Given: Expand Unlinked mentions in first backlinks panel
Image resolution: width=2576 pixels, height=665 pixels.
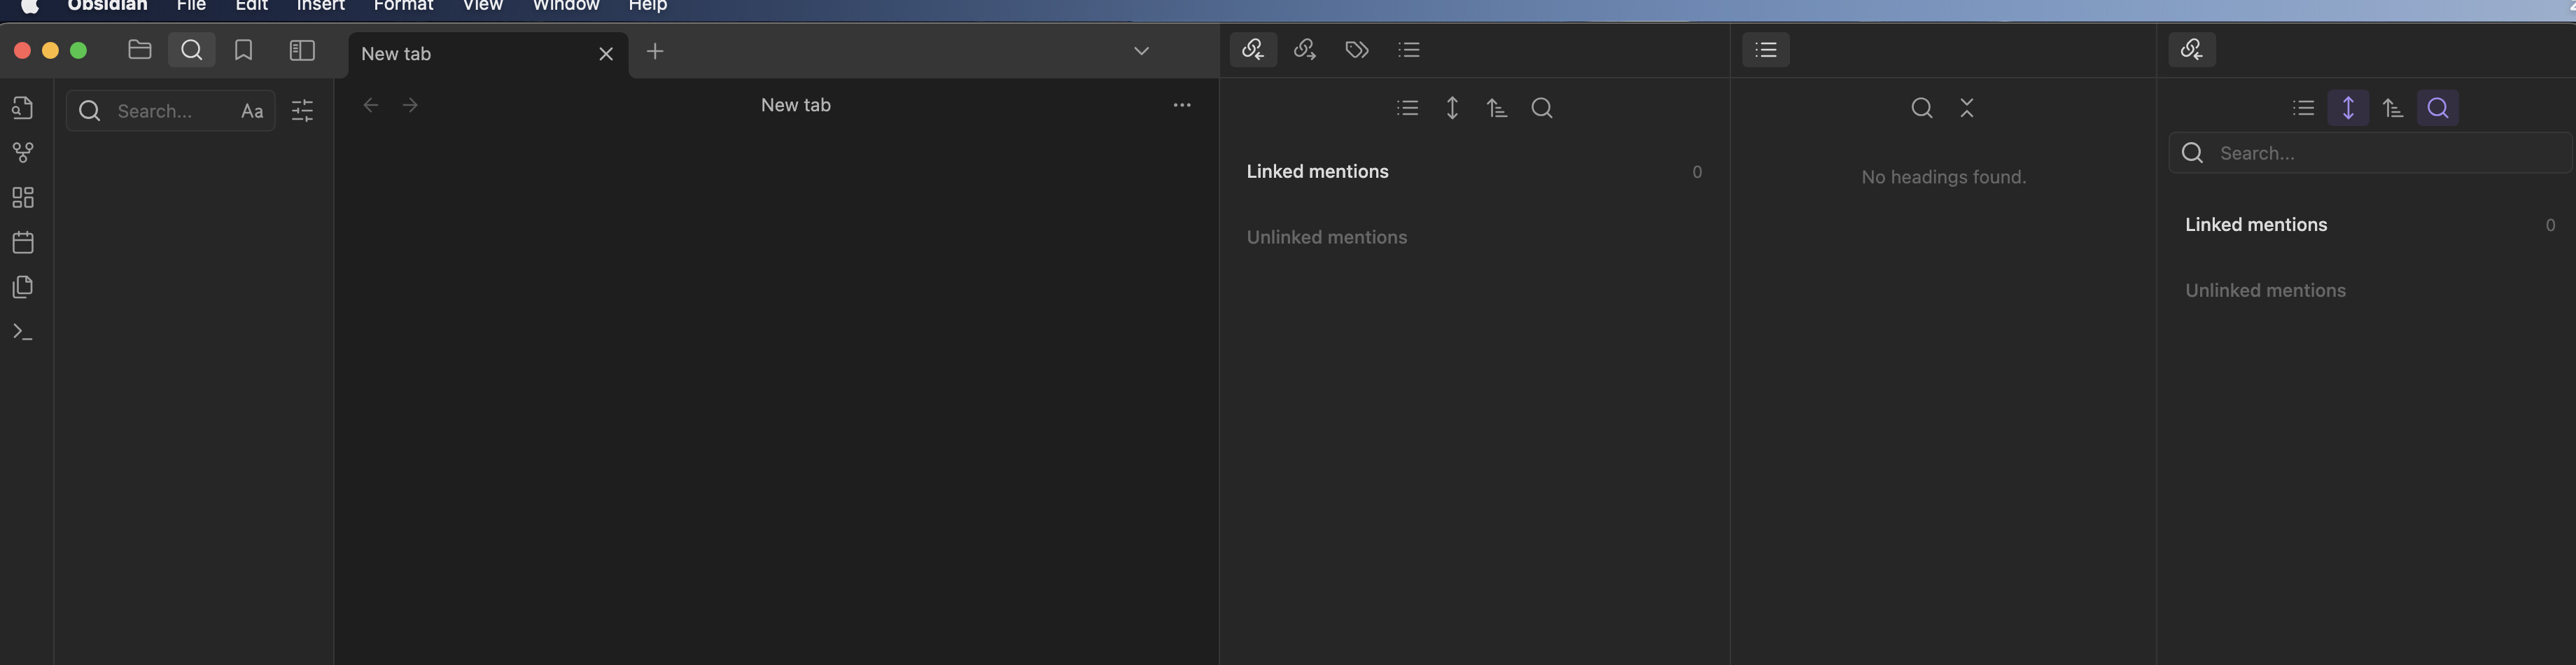Looking at the screenshot, I should (1474, 238).
